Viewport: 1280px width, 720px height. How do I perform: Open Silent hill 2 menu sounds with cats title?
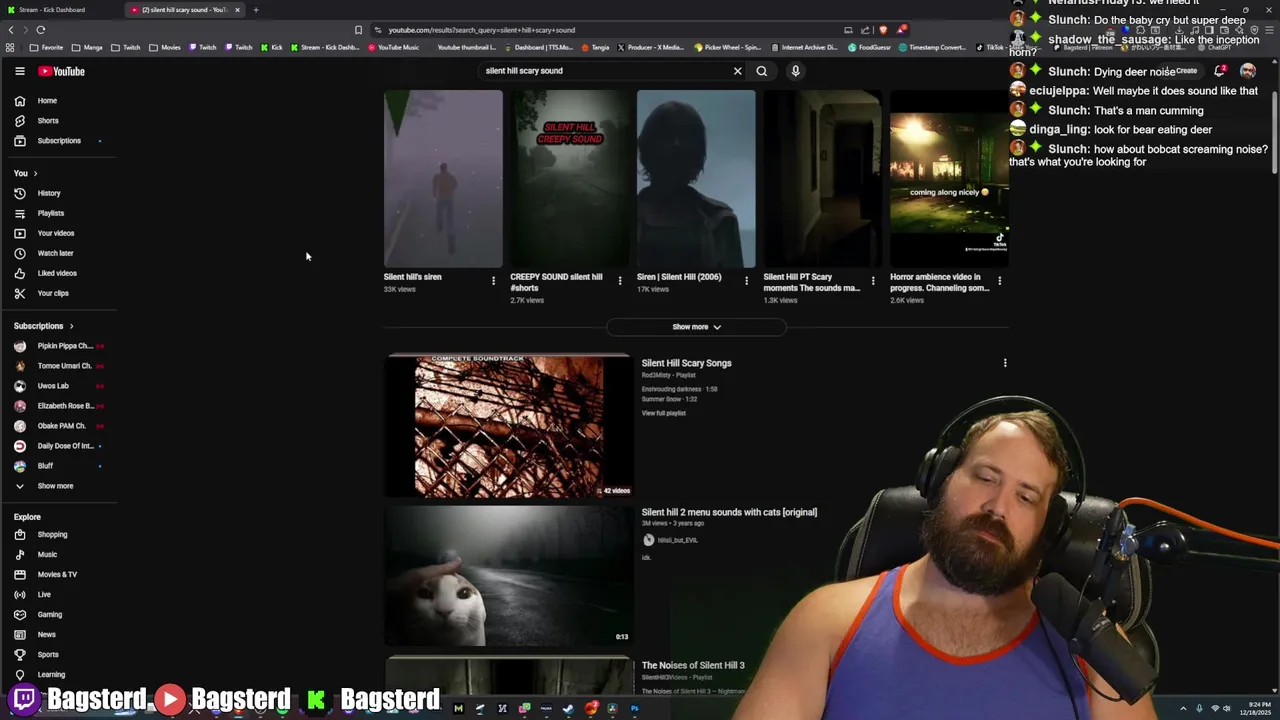(729, 512)
